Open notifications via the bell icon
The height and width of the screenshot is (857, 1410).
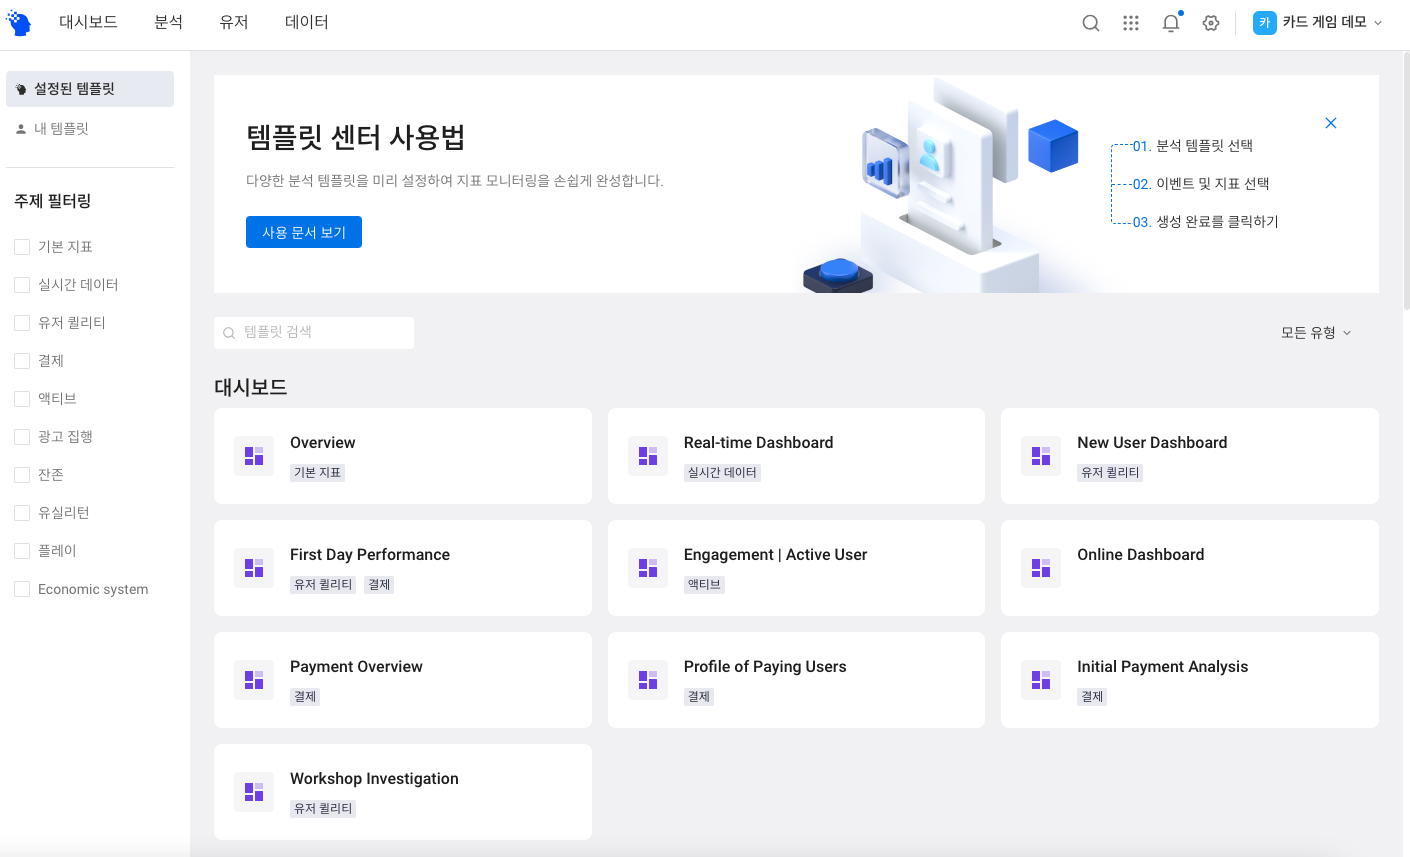tap(1170, 22)
